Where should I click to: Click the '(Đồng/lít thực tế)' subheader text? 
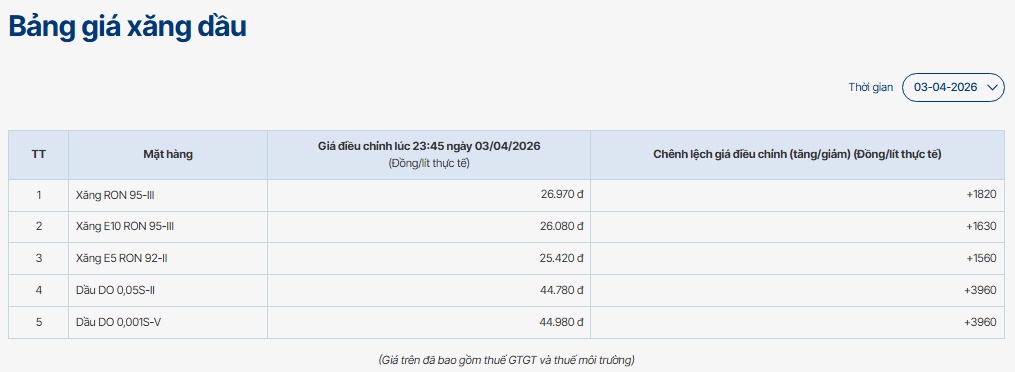pyautogui.click(x=429, y=163)
